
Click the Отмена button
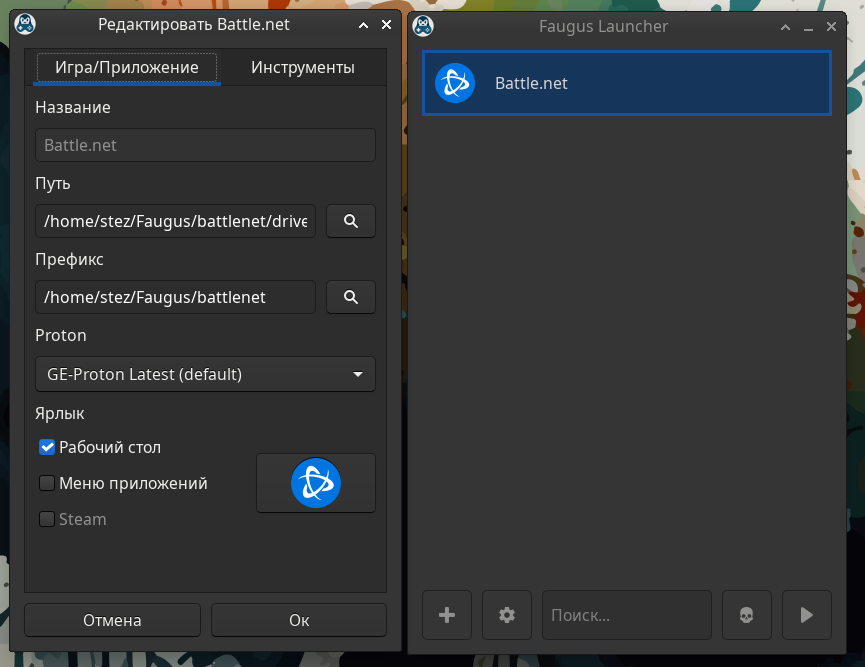click(x=112, y=620)
